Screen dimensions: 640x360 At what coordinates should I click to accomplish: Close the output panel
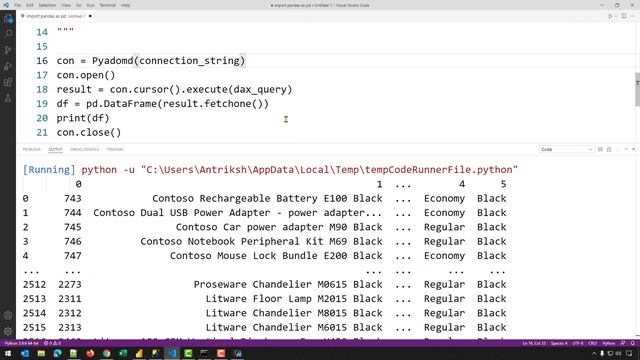[x=633, y=149]
